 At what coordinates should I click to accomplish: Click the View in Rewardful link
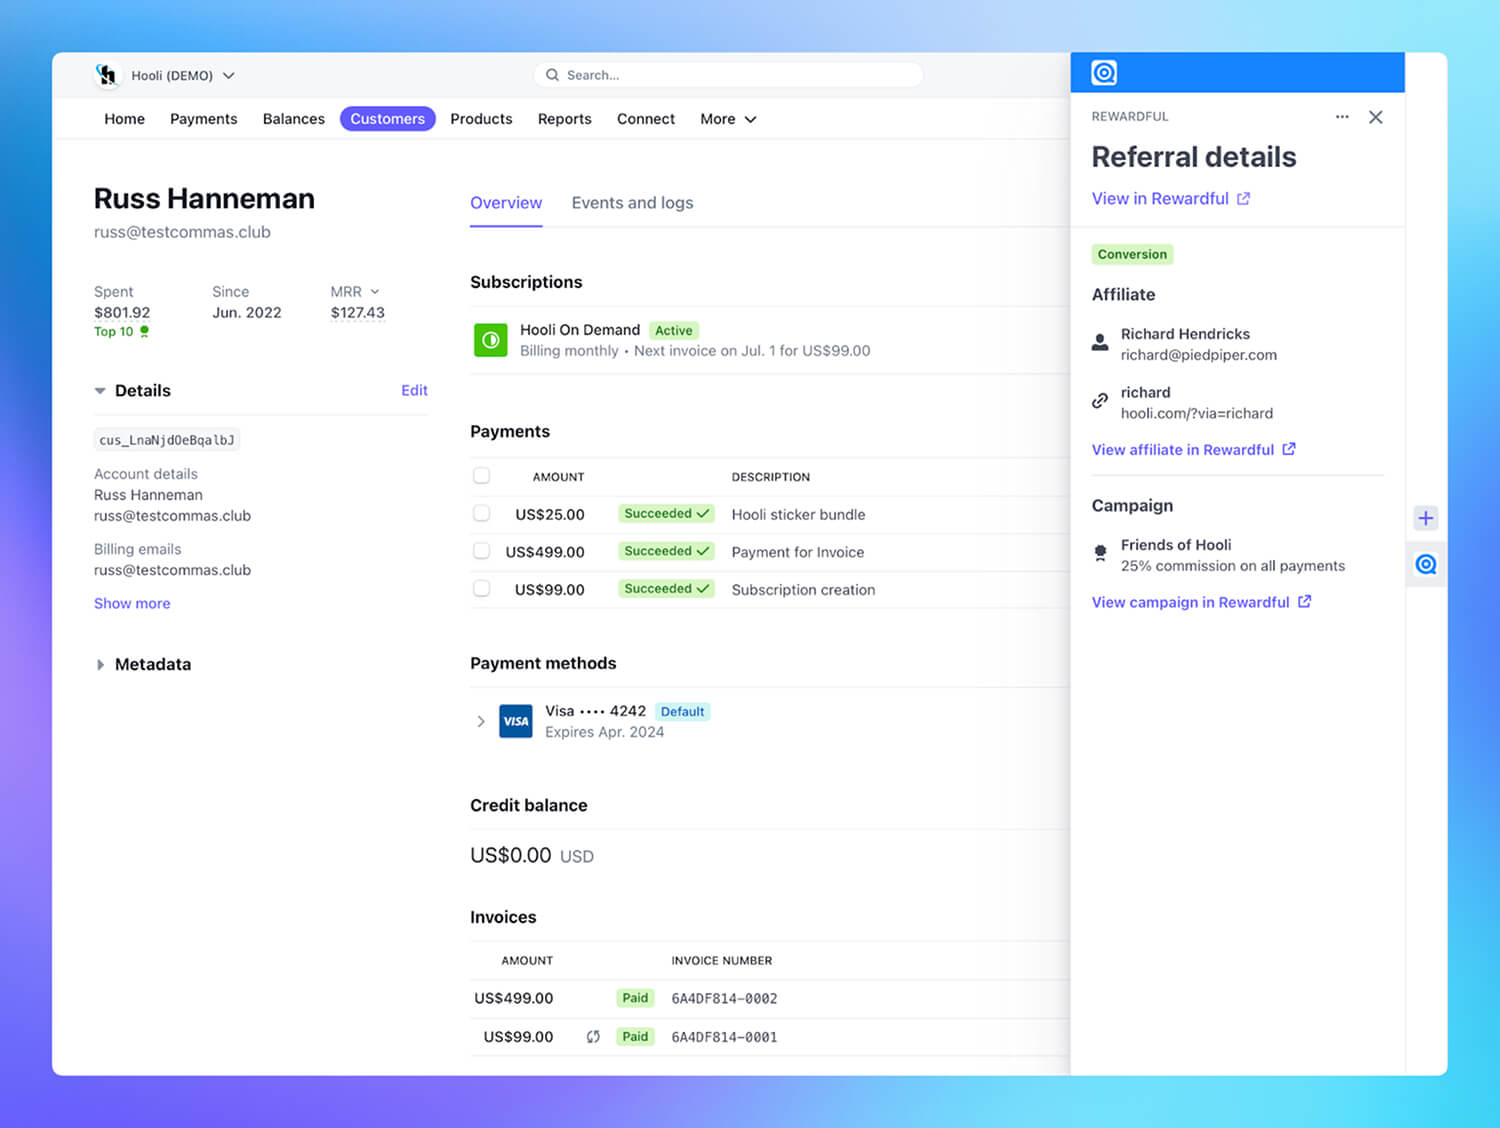point(1160,199)
